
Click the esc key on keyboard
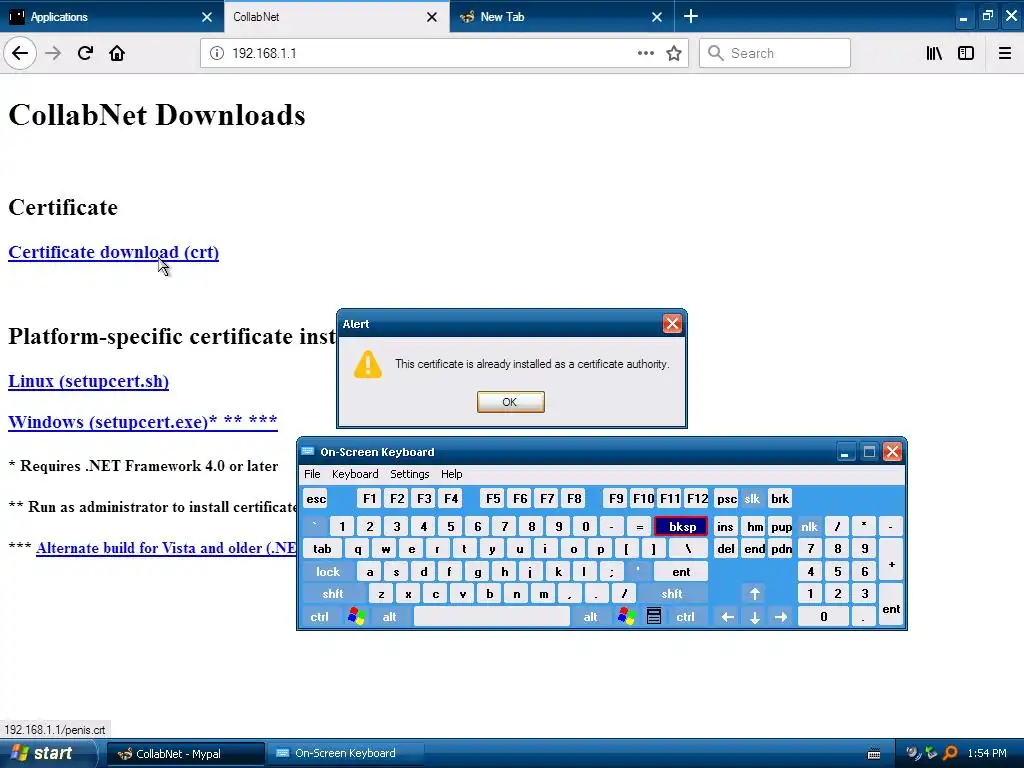[316, 499]
